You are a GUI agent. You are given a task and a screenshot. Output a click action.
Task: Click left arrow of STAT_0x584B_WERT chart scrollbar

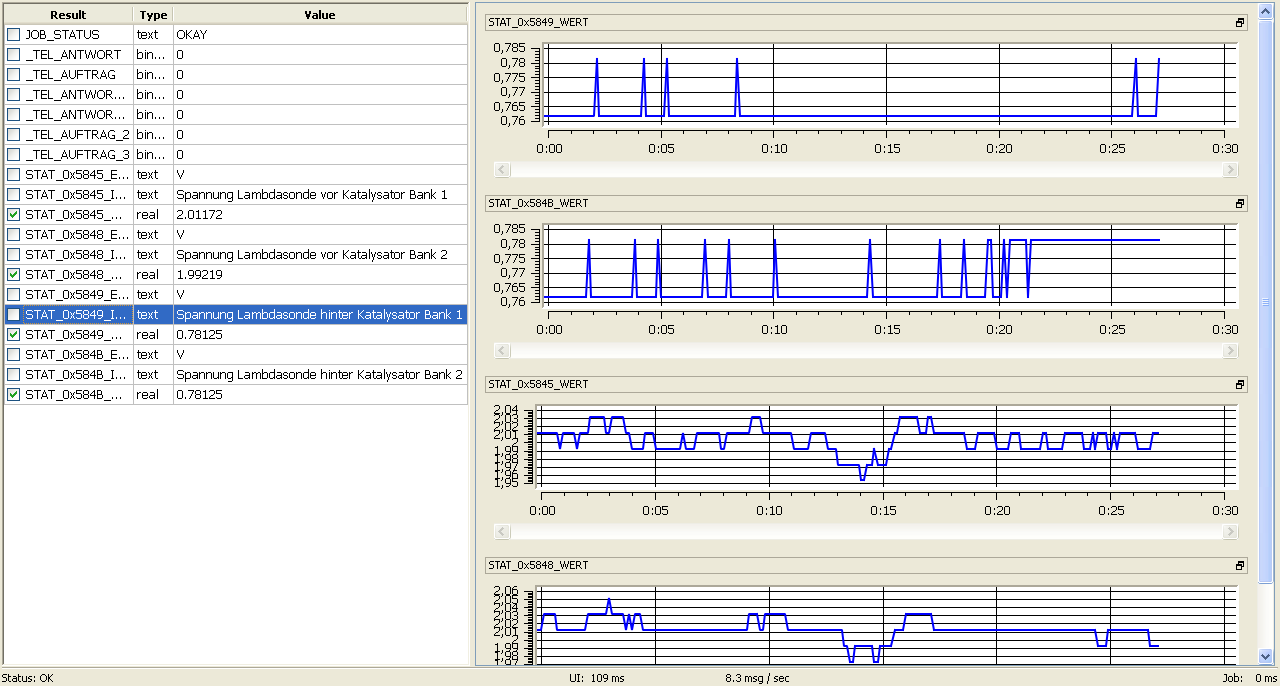(503, 351)
